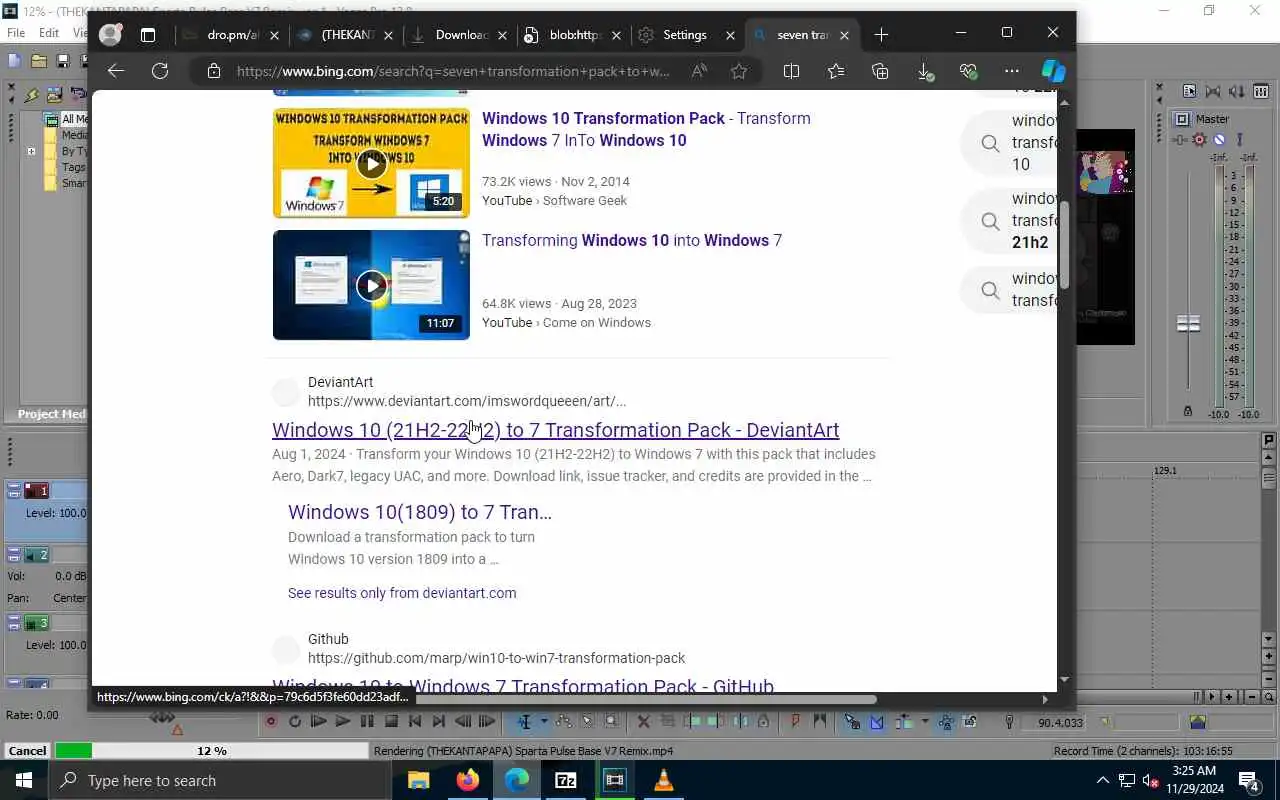
Task: Click the Vegas save icon
Action: click(62, 62)
